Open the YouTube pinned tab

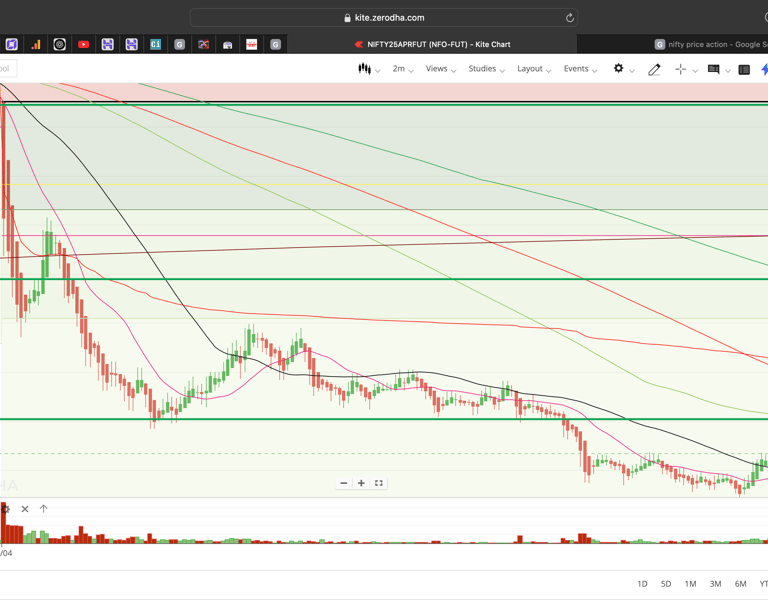[x=84, y=45]
